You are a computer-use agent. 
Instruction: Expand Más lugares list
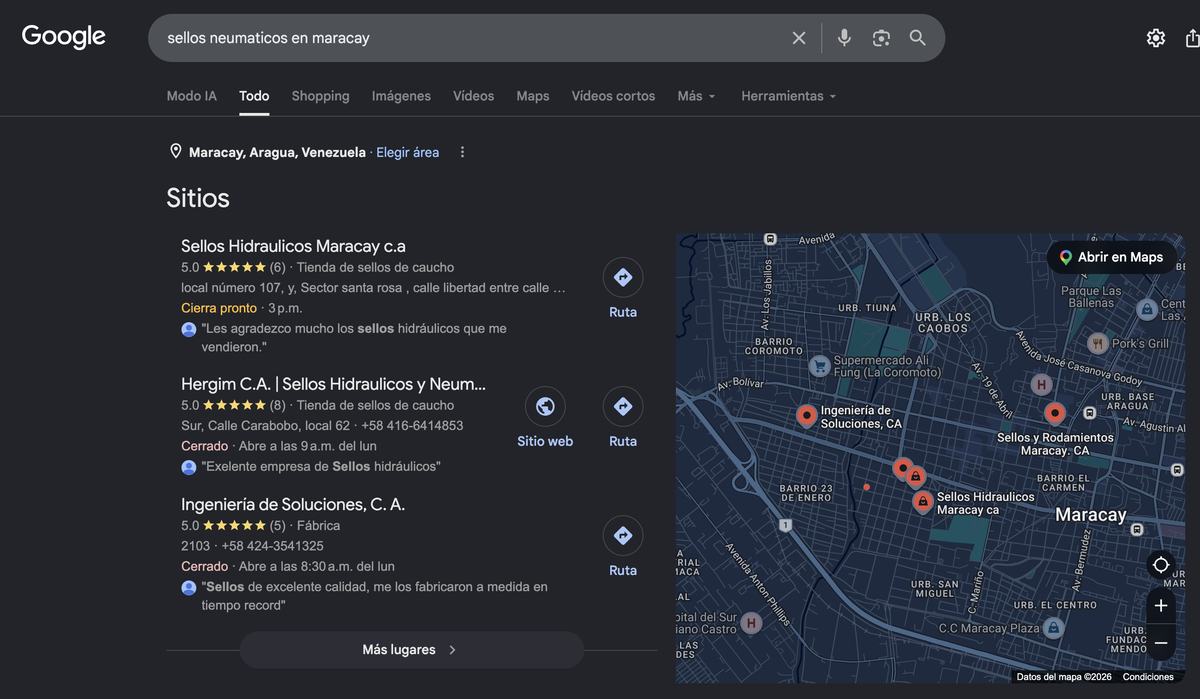(411, 650)
